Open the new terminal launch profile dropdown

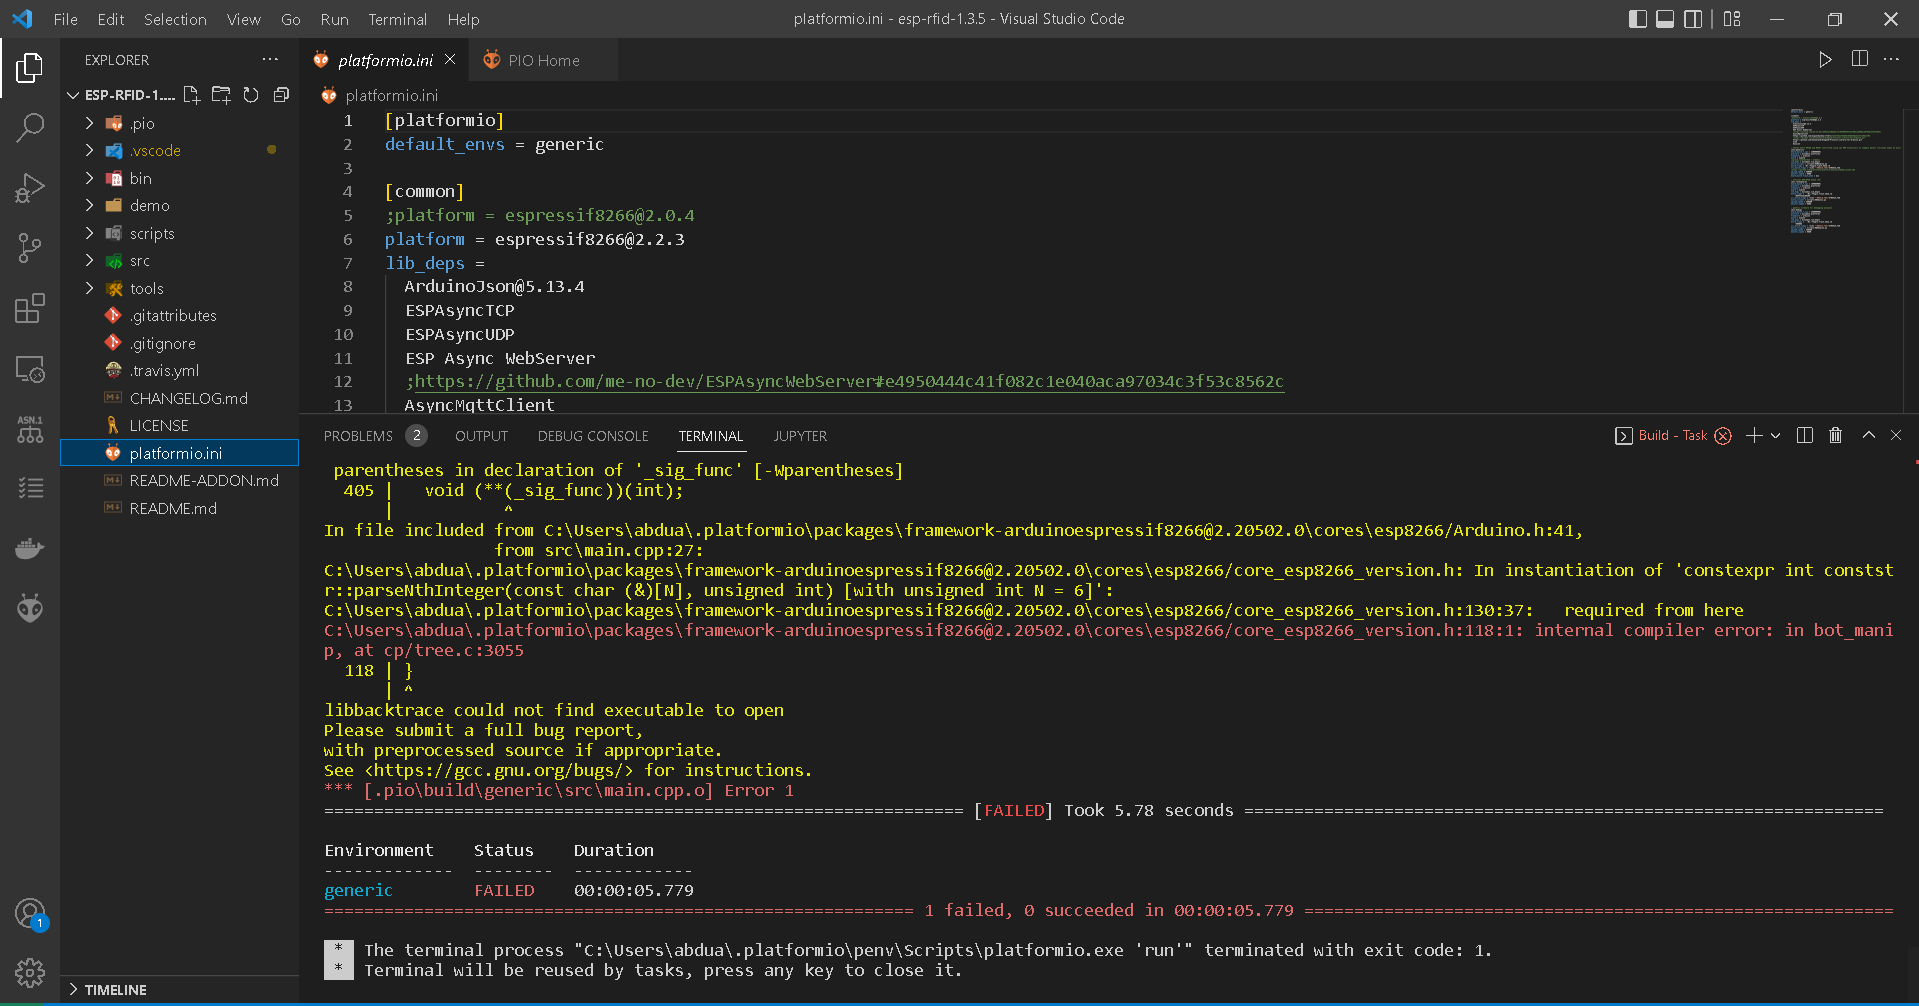(x=1776, y=435)
